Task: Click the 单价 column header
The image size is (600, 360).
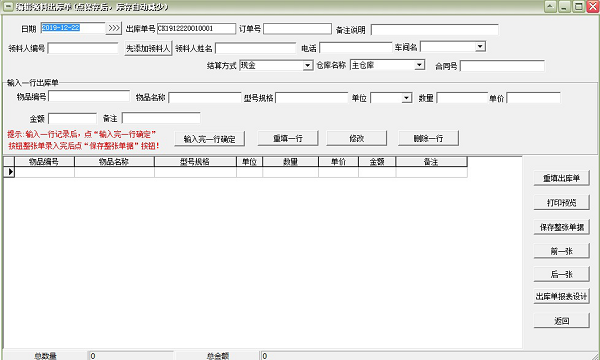Action: pos(338,162)
